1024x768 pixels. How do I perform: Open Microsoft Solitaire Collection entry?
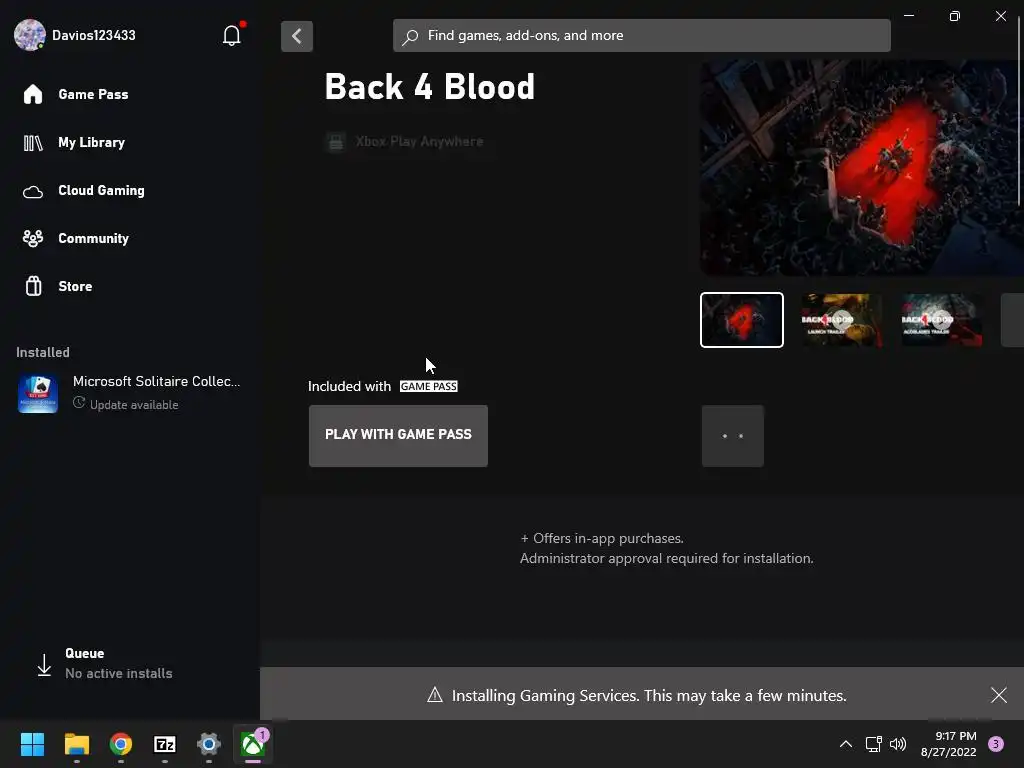tap(129, 392)
